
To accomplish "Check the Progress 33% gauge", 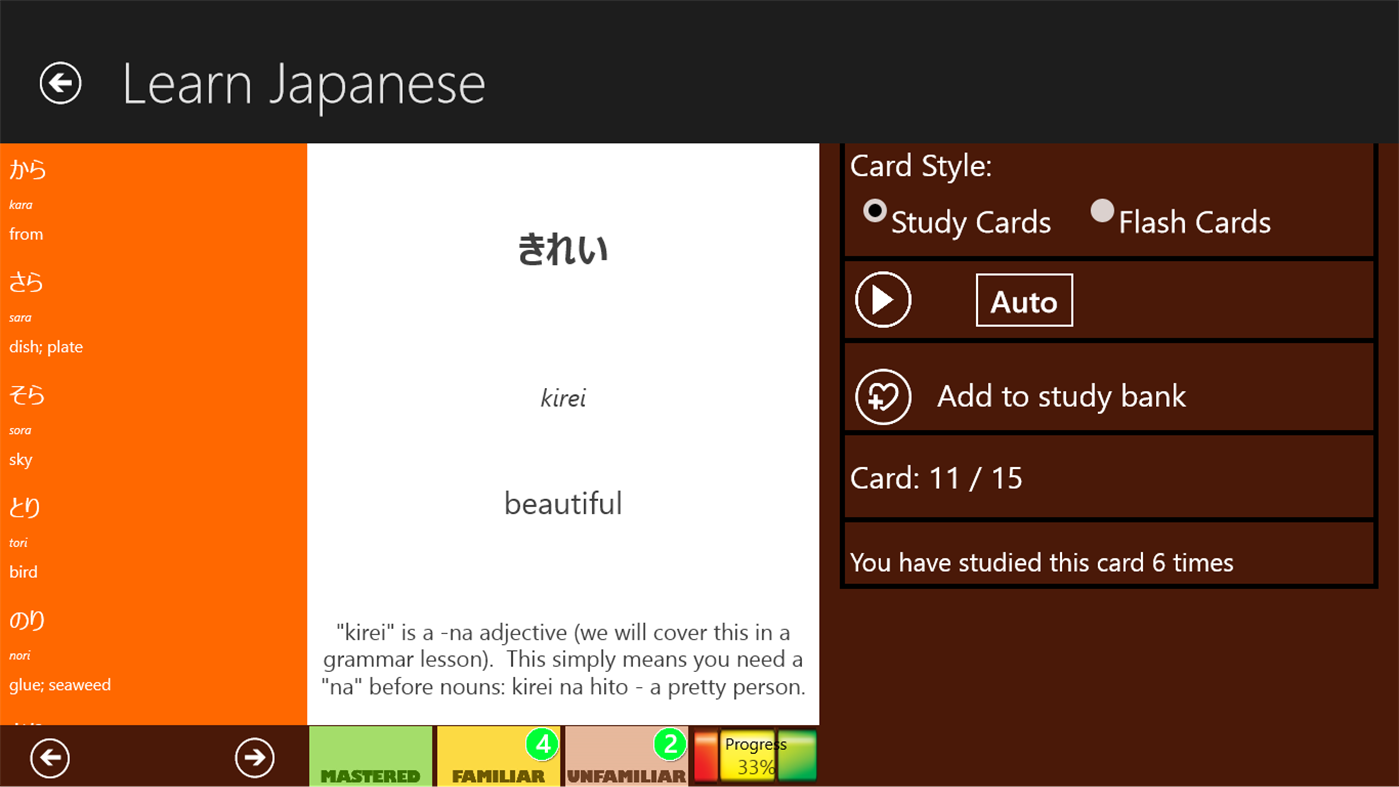I will 753,756.
